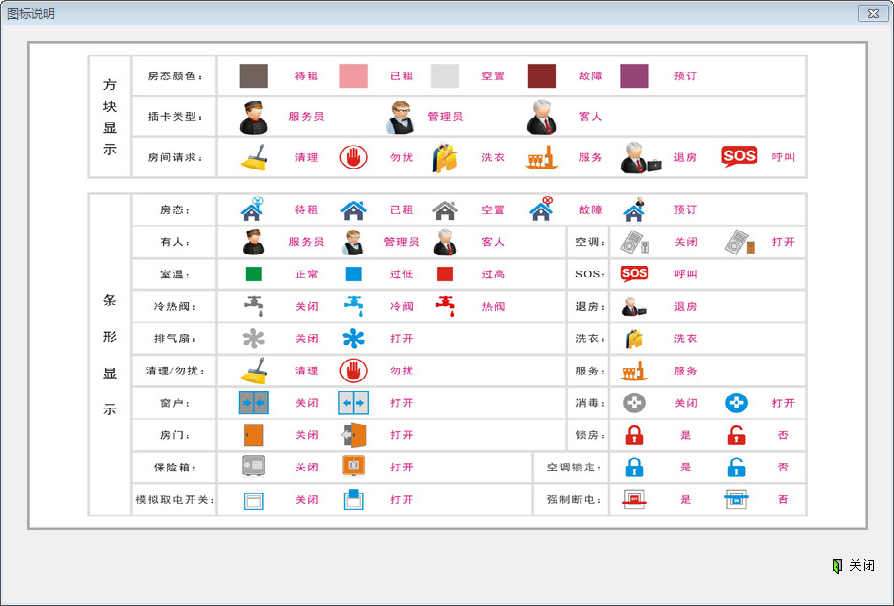Viewport: 894px width, 606px height.
Task: Click the unlocked blue padlock for 空调锁定
Action: click(x=736, y=467)
